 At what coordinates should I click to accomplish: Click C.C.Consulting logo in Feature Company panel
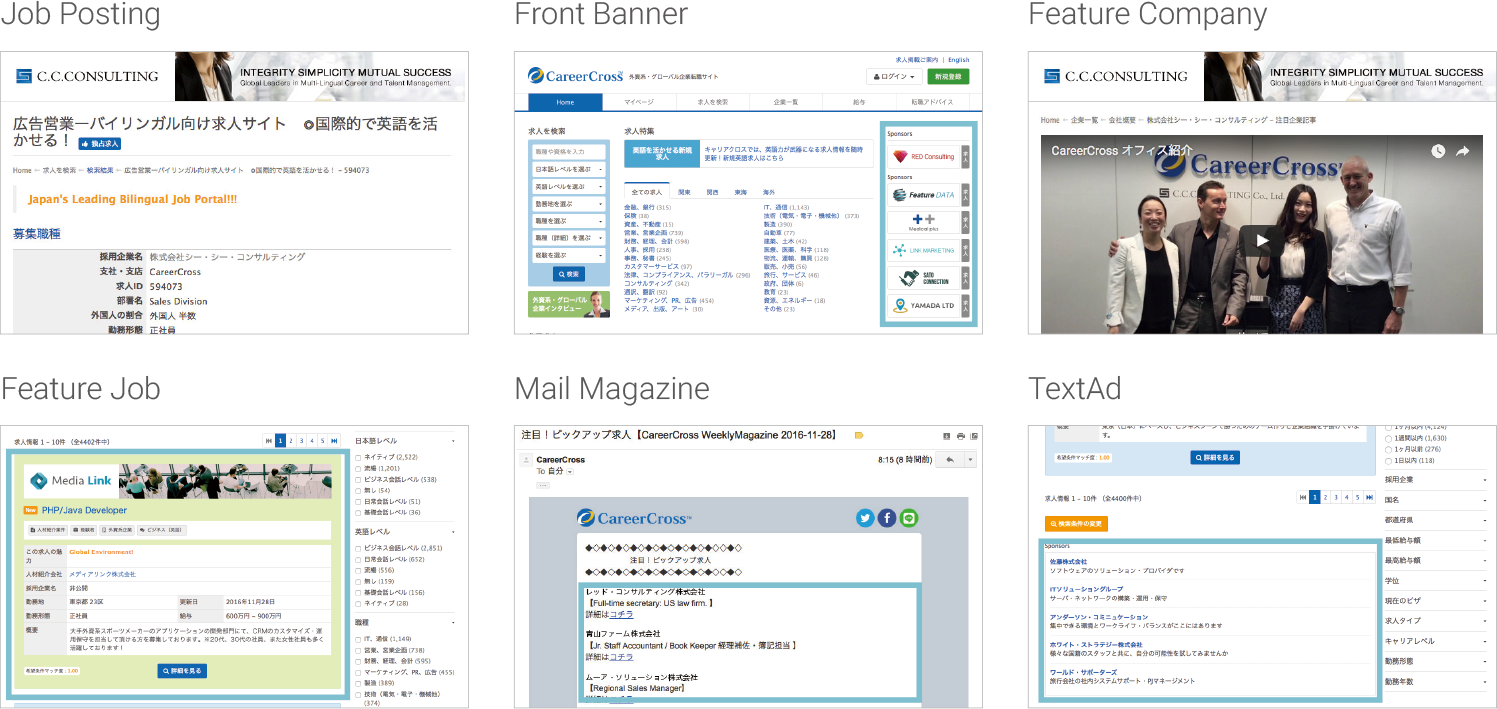[1115, 76]
